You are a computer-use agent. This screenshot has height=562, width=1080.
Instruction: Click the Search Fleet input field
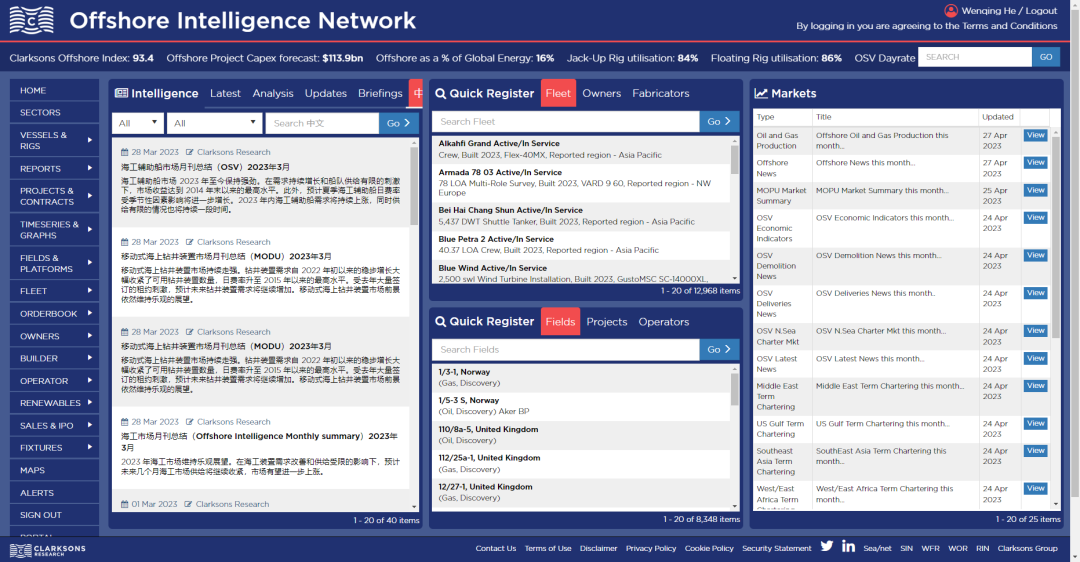(x=565, y=121)
